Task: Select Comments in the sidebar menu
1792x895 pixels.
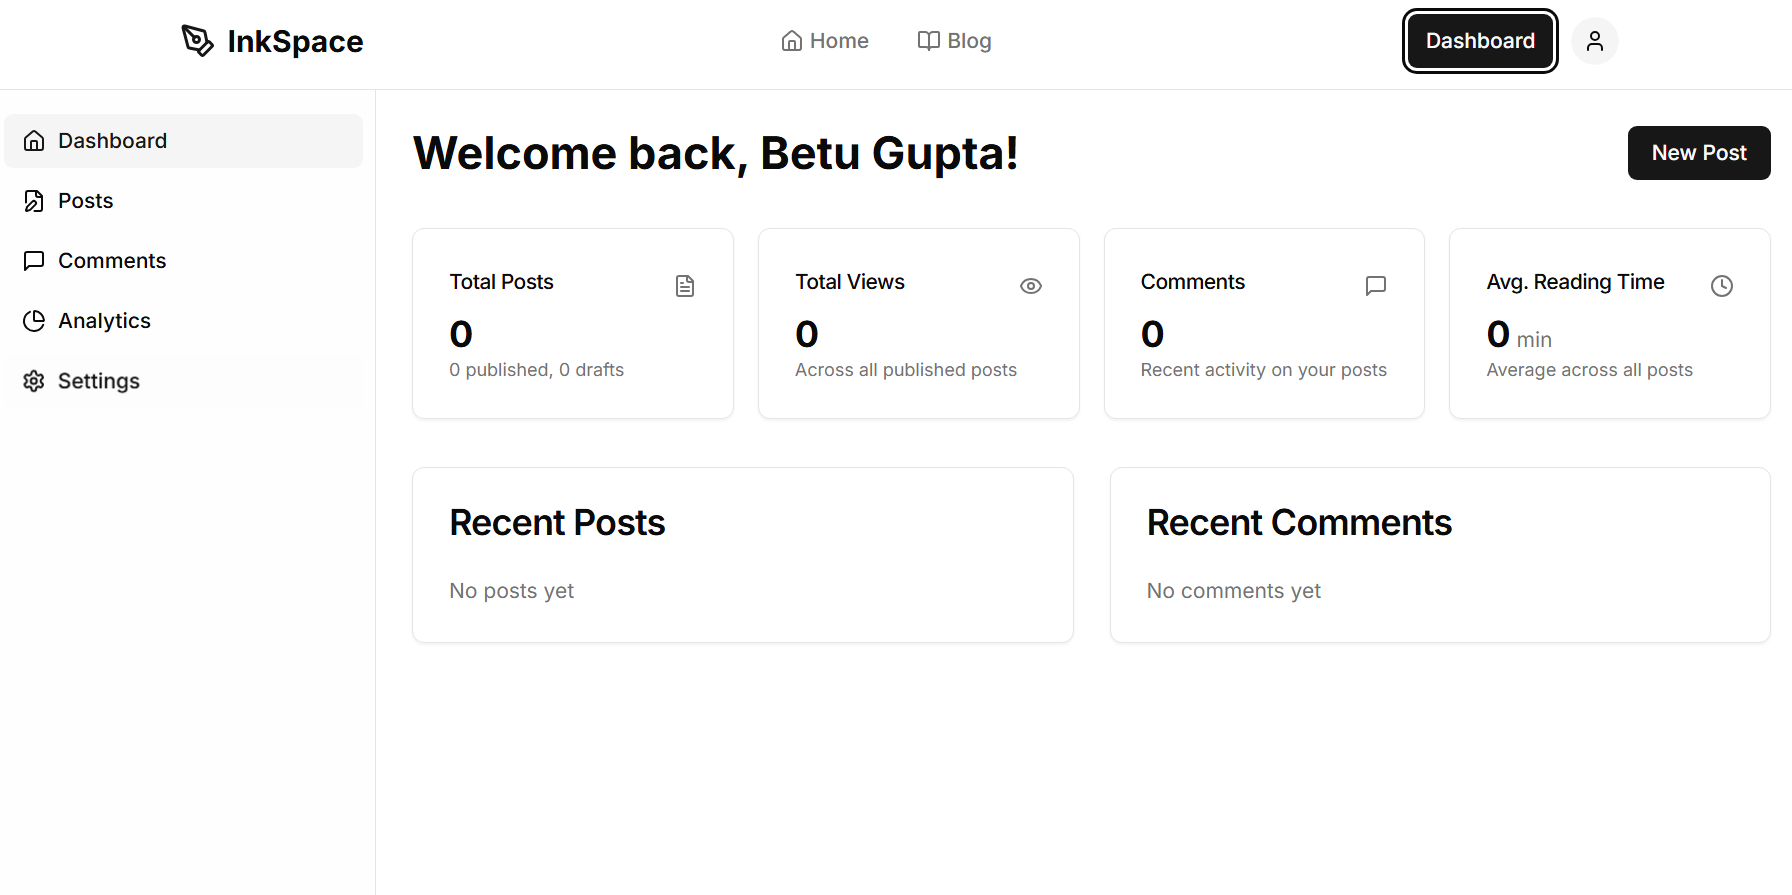Action: (112, 261)
